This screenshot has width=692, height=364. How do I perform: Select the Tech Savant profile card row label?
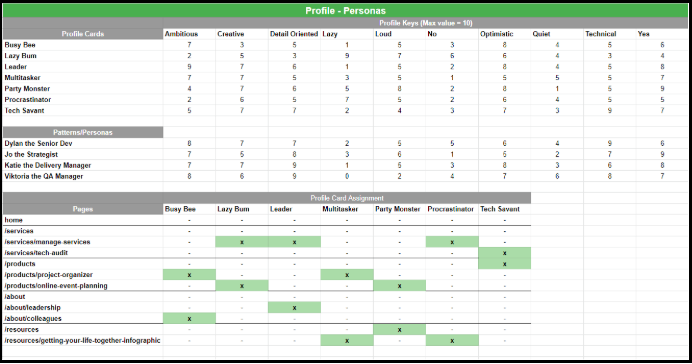pyautogui.click(x=83, y=110)
